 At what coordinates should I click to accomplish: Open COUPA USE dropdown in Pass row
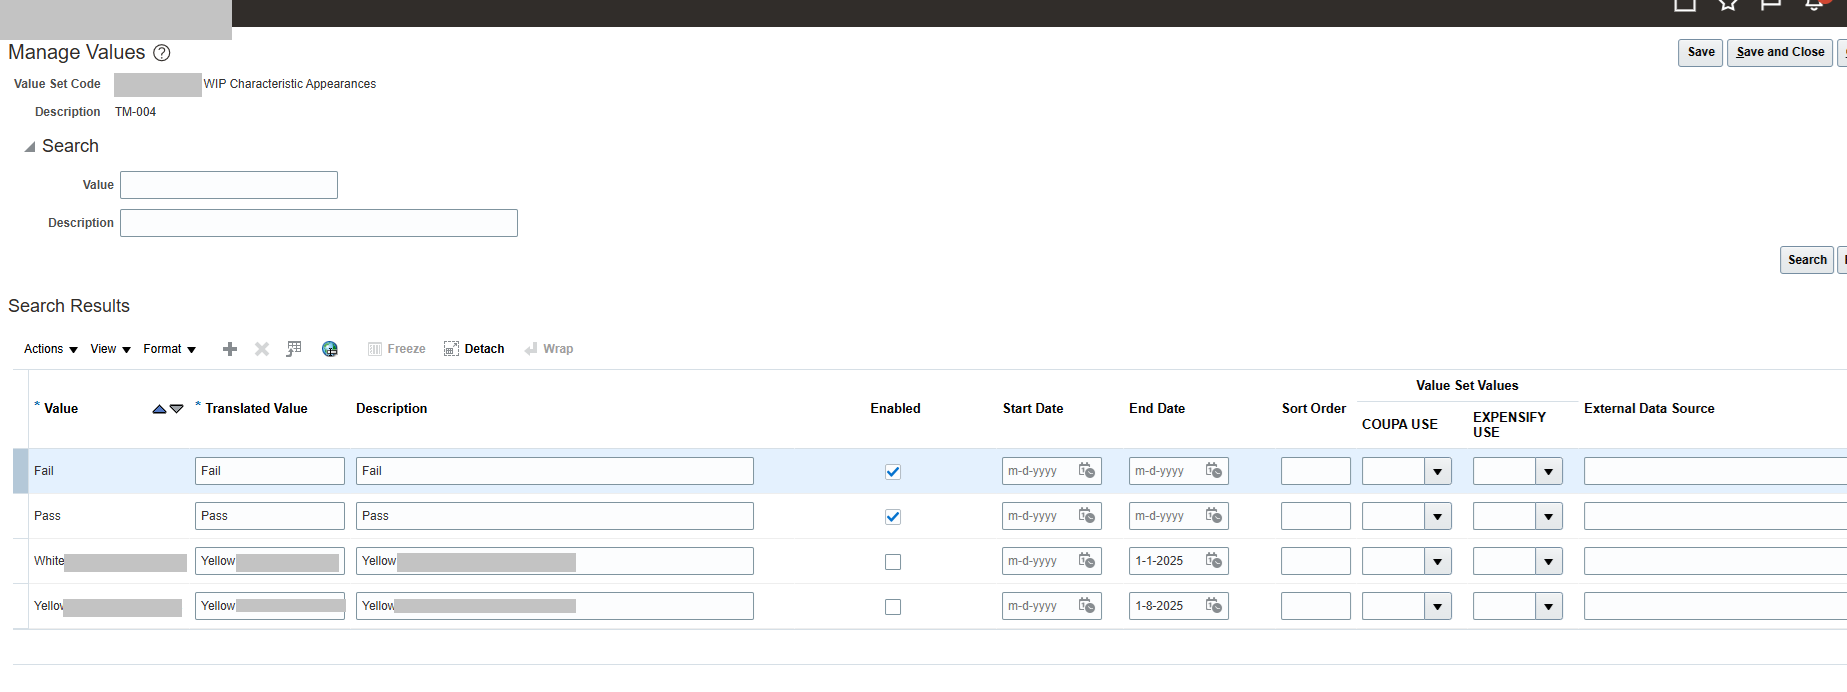click(x=1437, y=516)
